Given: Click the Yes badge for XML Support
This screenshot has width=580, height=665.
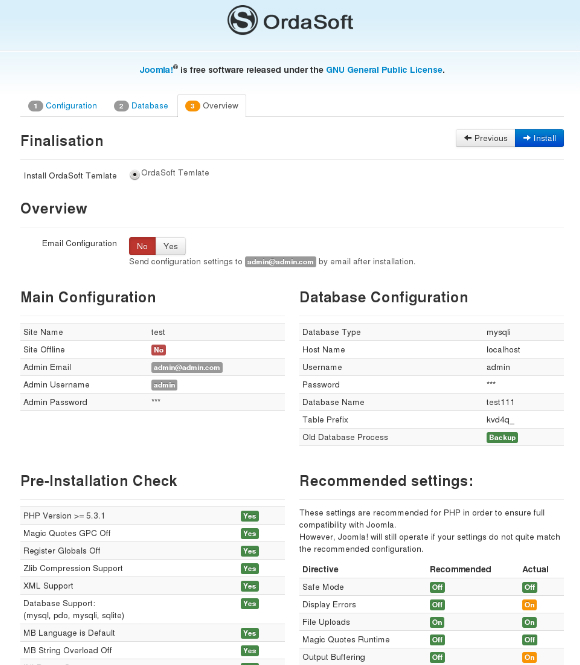Looking at the screenshot, I should 250,586.
